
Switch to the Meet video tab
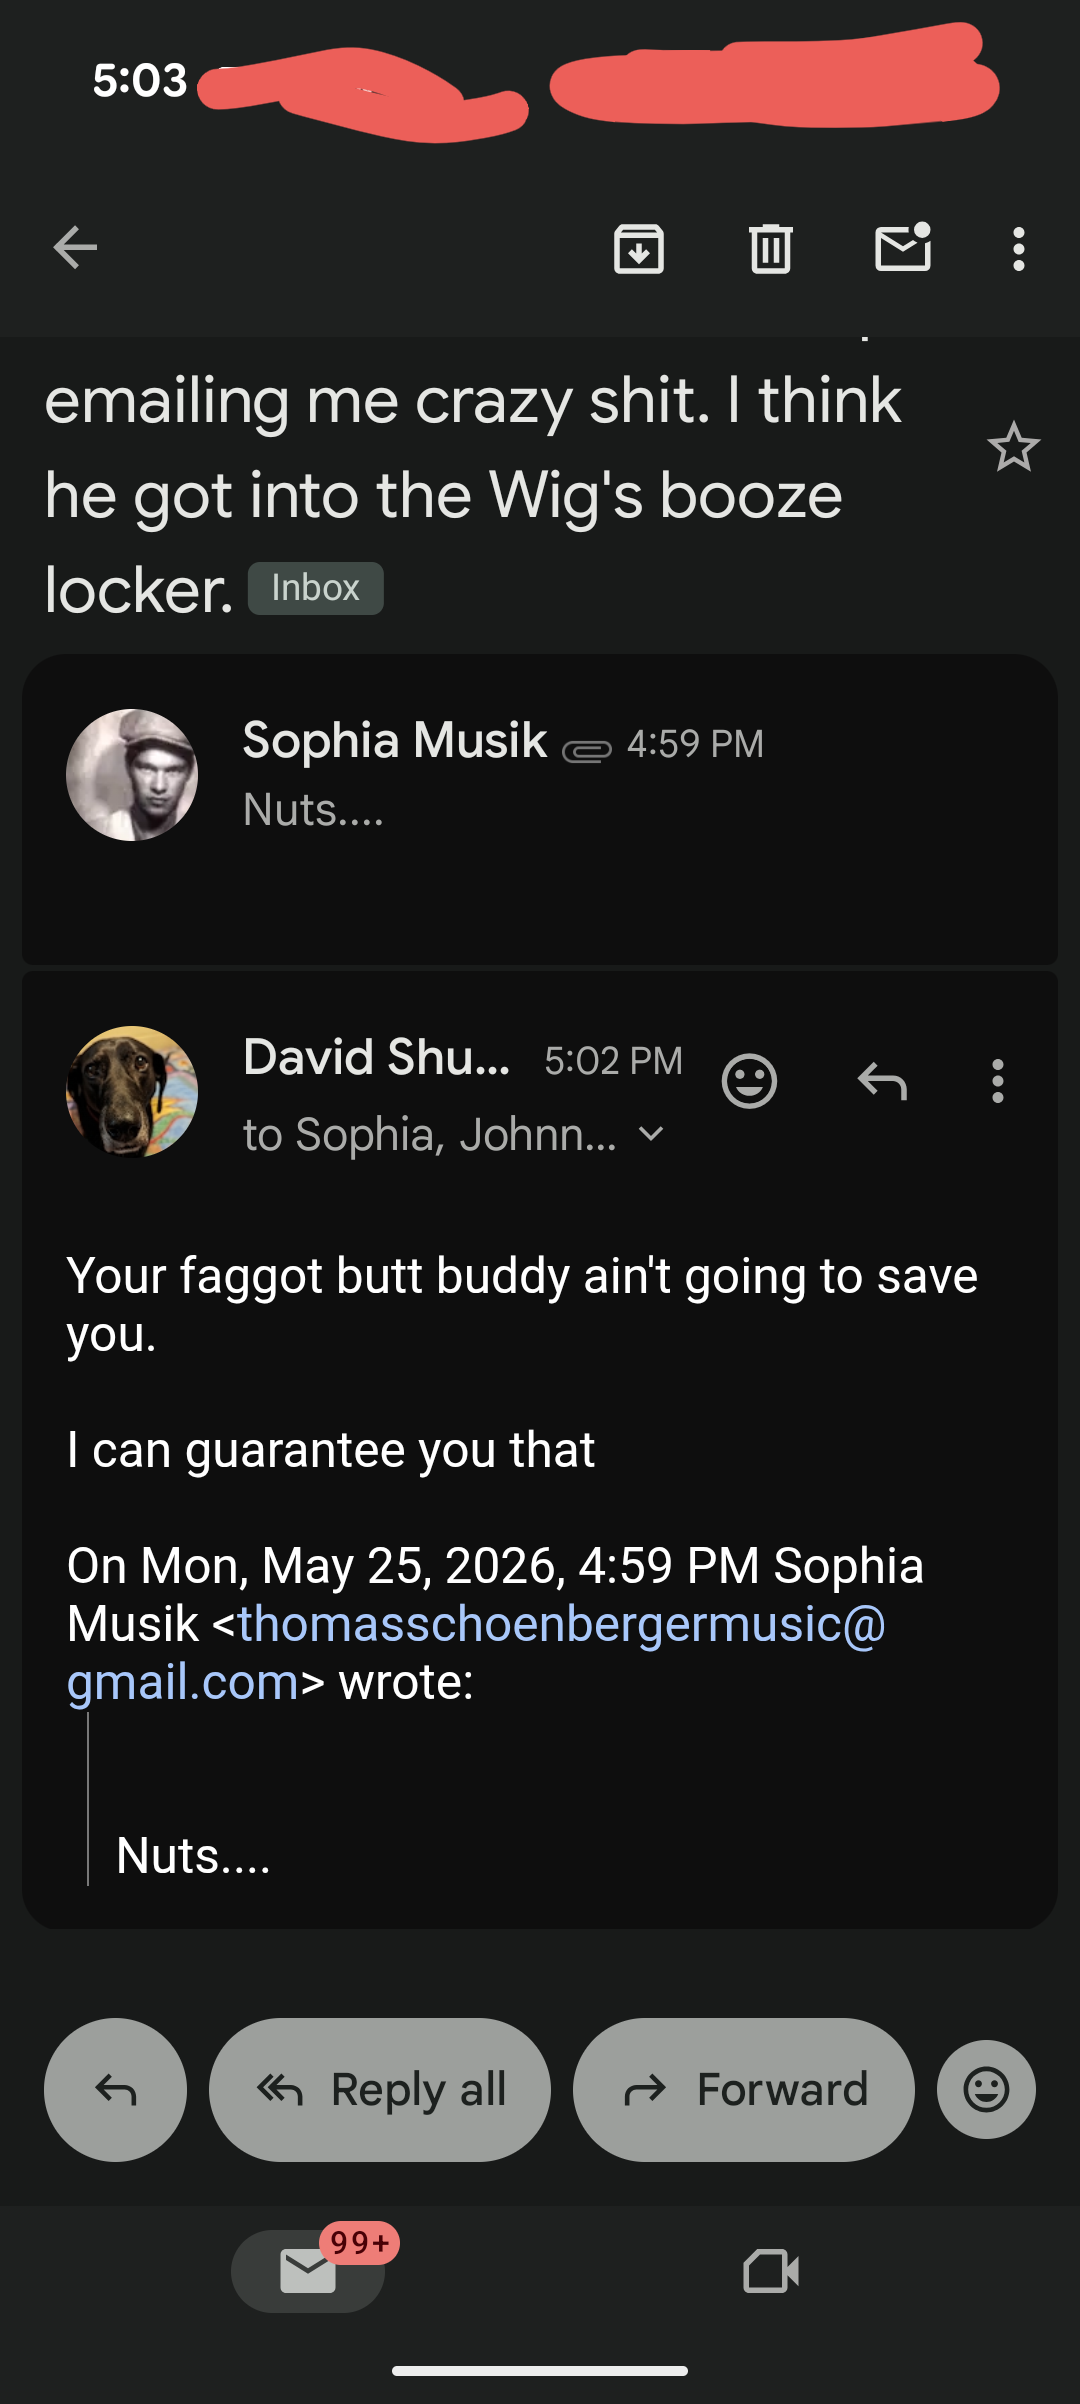[771, 2270]
